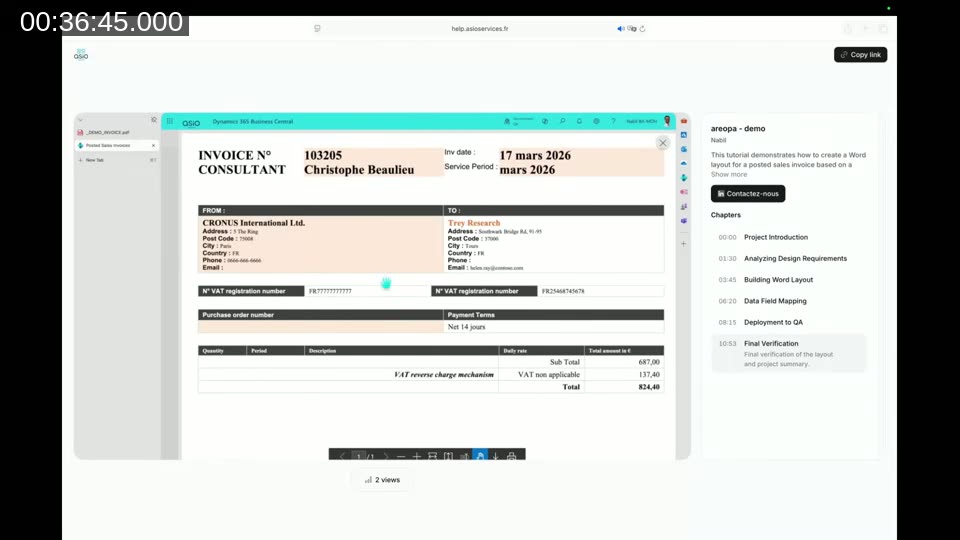This screenshot has height=540, width=960.
Task: Open the search magnifier in Business Central
Action: [x=562, y=121]
